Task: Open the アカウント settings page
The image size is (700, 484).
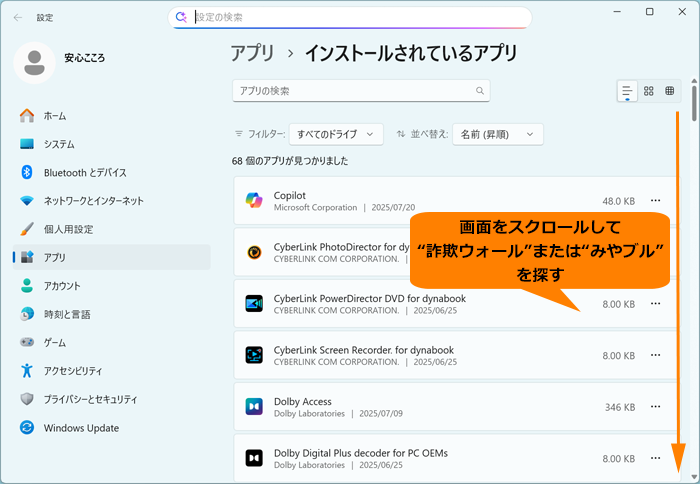Action: 112,286
